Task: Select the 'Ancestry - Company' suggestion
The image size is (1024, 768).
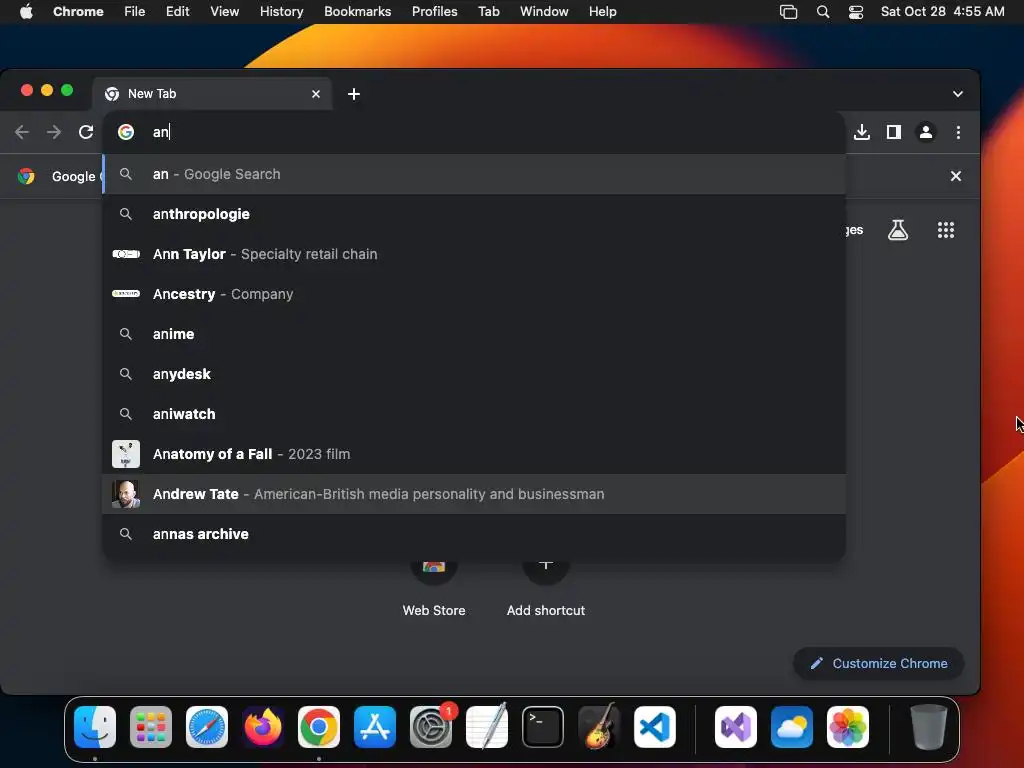Action: (475, 294)
